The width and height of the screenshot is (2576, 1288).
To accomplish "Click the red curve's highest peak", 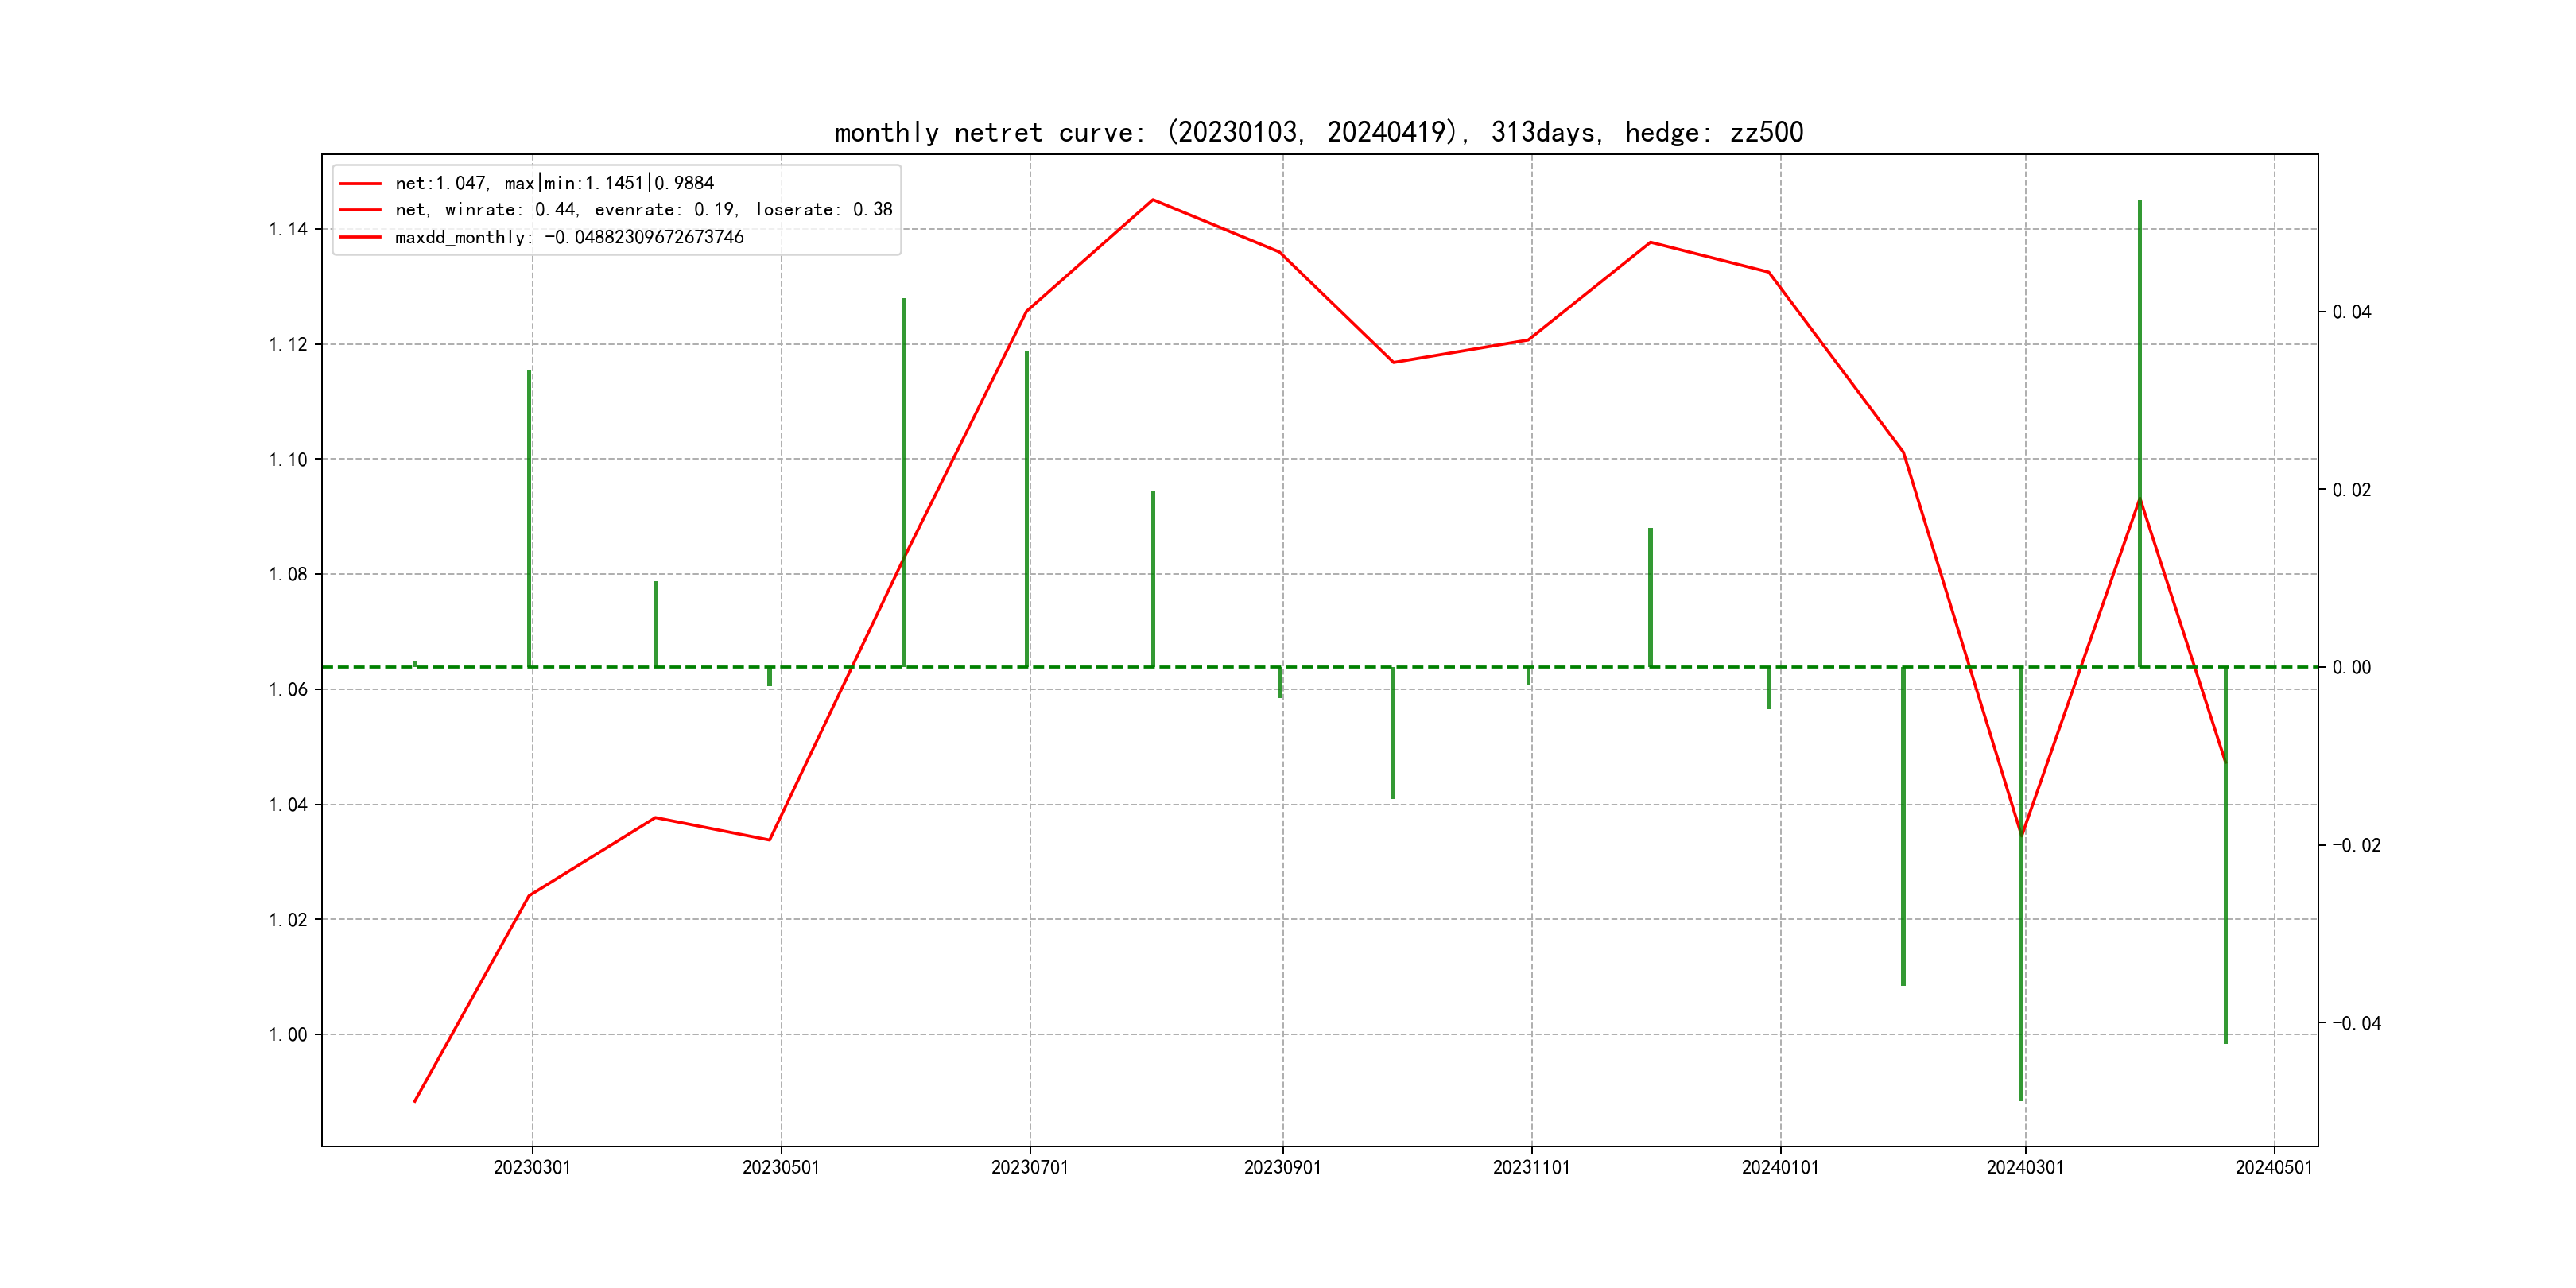I will 1153,200.
